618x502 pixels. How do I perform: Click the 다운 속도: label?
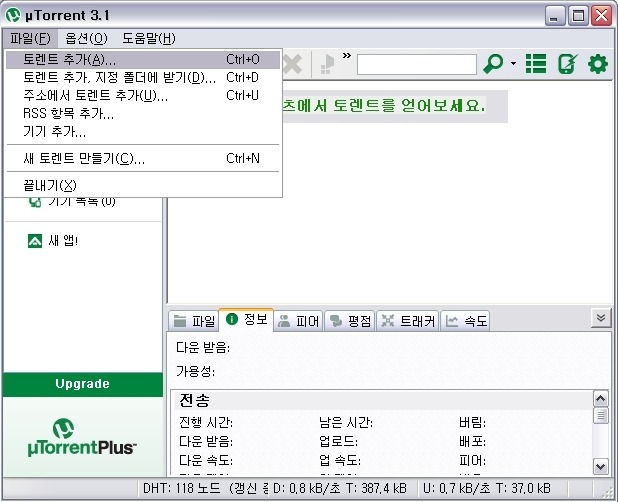[206, 460]
